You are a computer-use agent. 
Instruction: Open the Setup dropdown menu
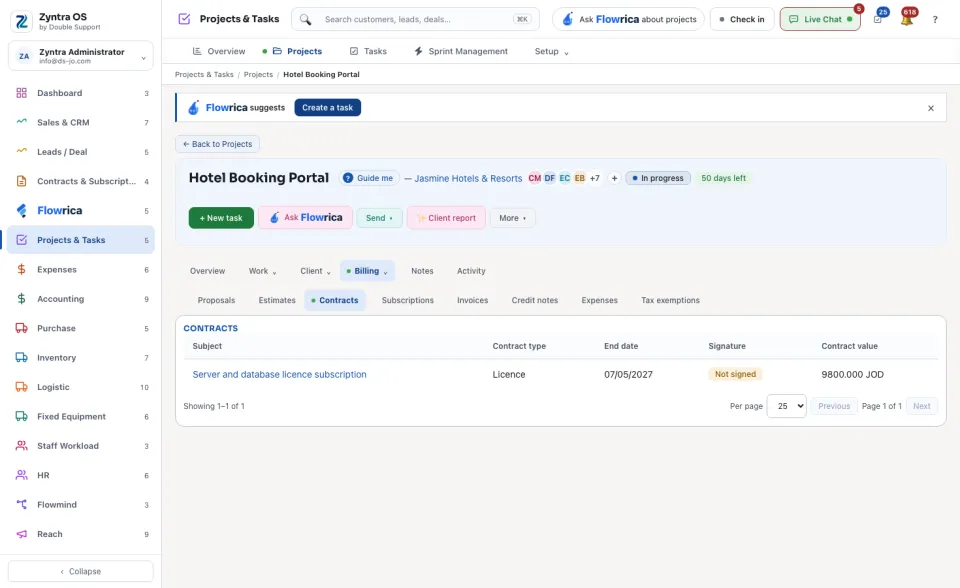[551, 51]
